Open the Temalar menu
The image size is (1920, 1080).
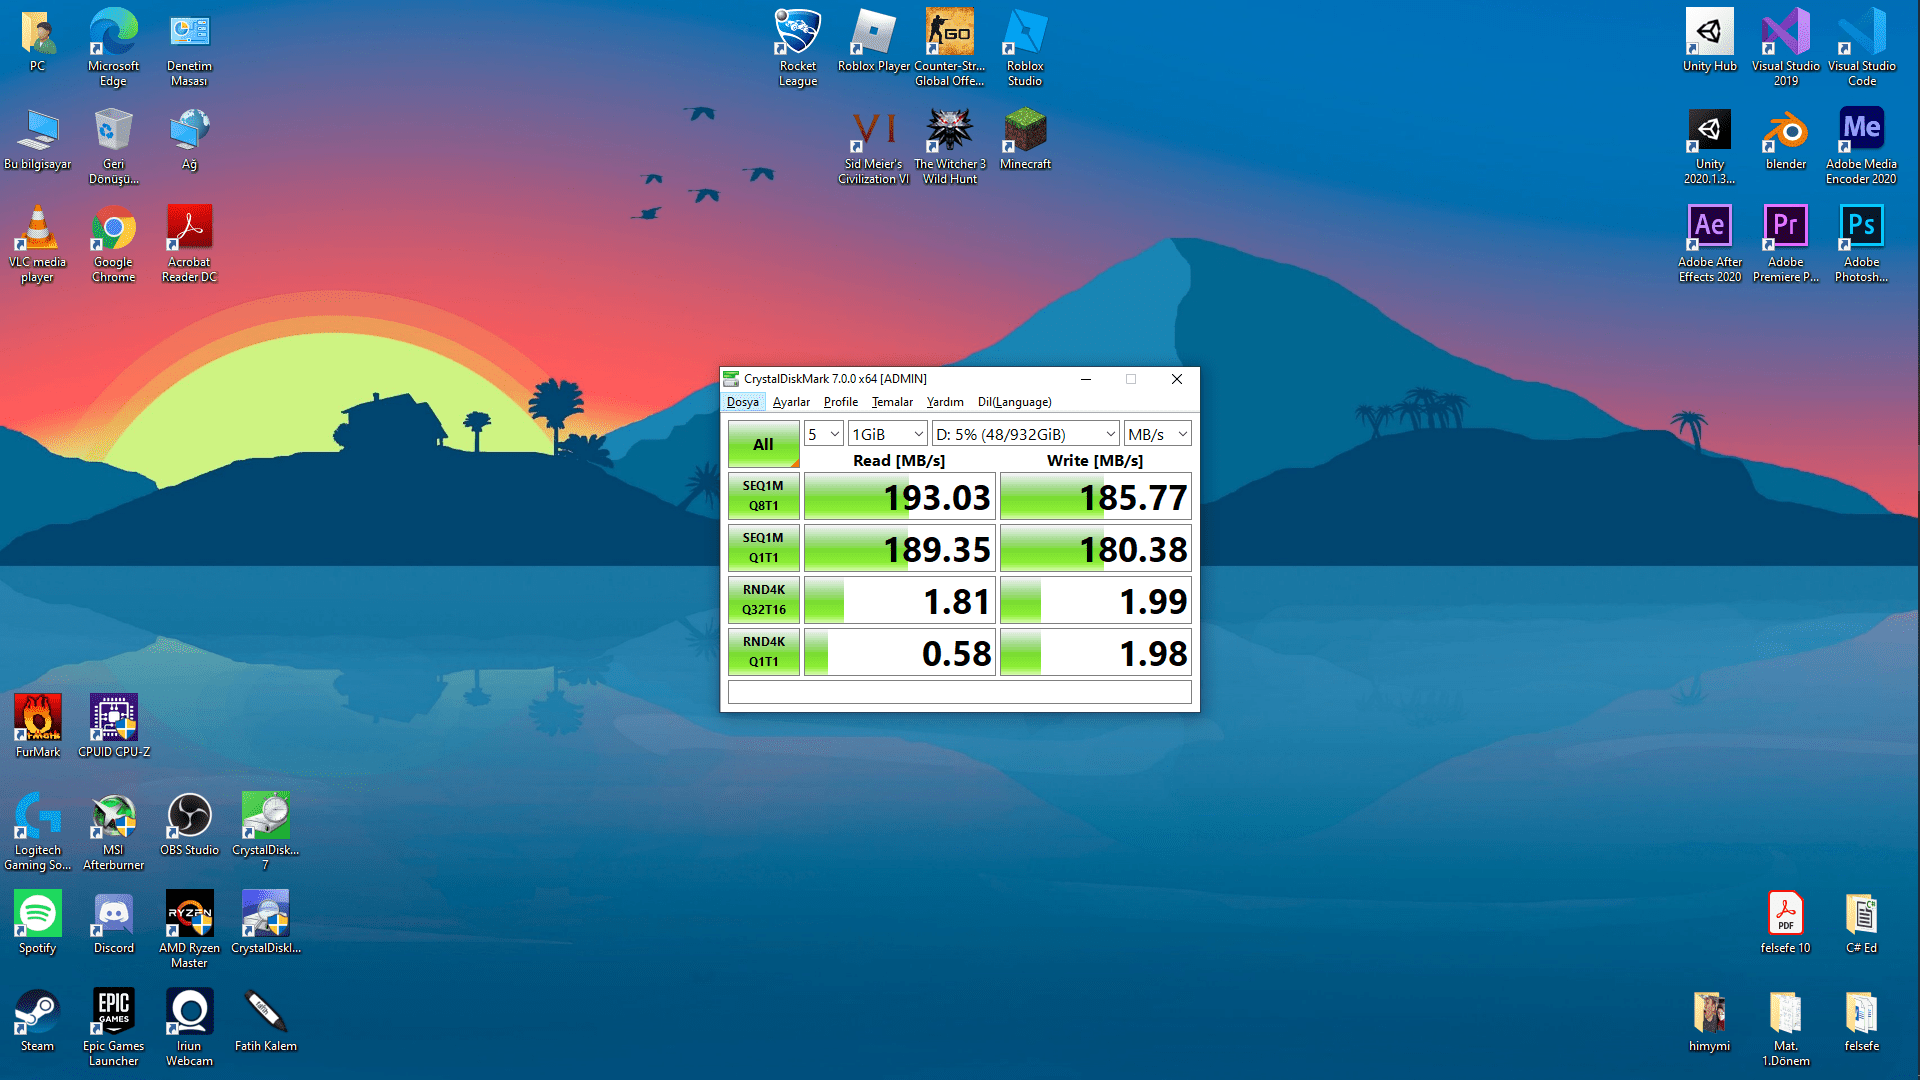[x=891, y=402]
